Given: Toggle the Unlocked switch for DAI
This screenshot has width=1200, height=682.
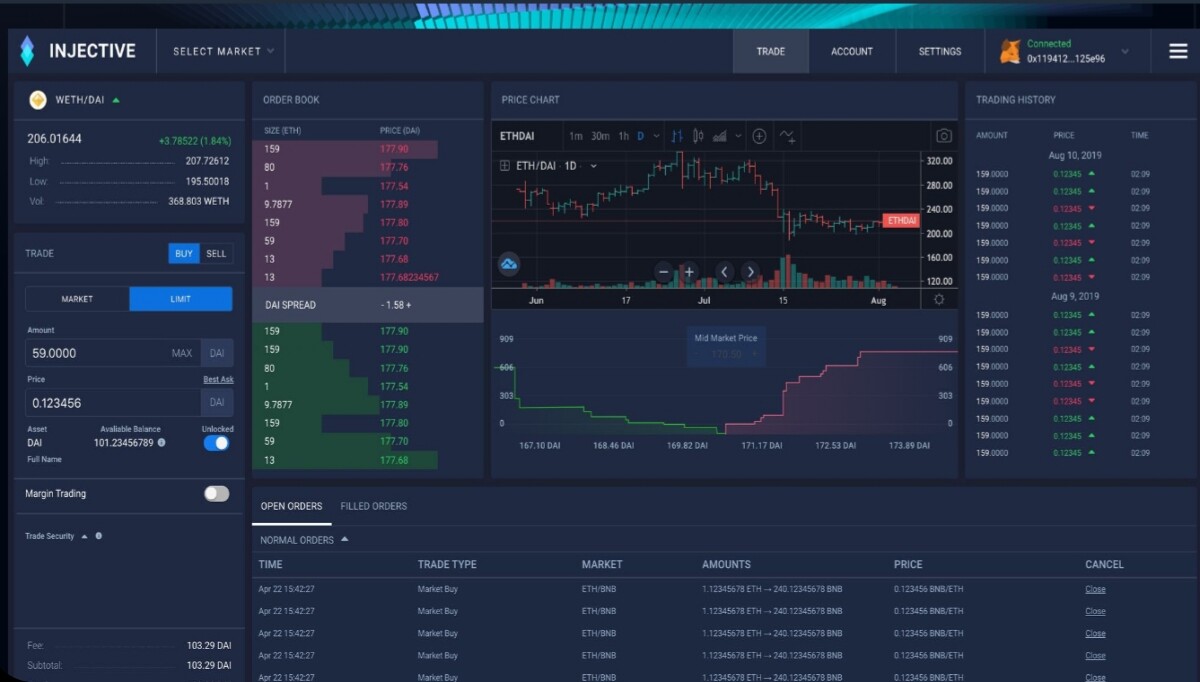Looking at the screenshot, I should [216, 443].
